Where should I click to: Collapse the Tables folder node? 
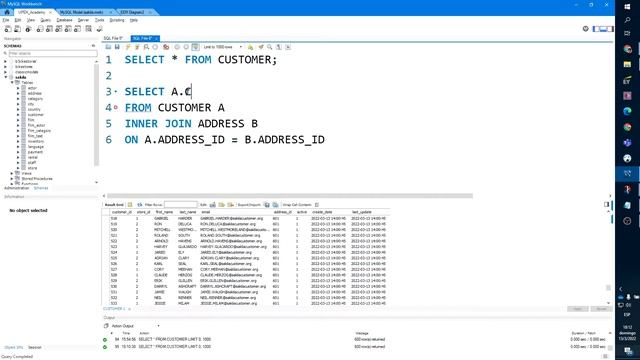tap(12, 82)
